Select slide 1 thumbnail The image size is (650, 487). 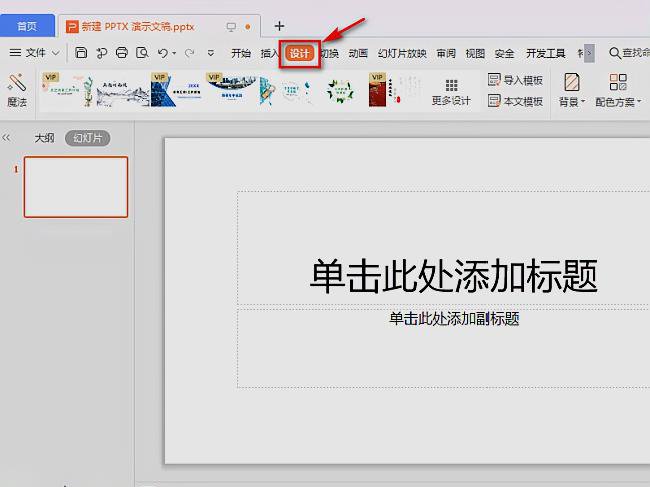pos(76,187)
